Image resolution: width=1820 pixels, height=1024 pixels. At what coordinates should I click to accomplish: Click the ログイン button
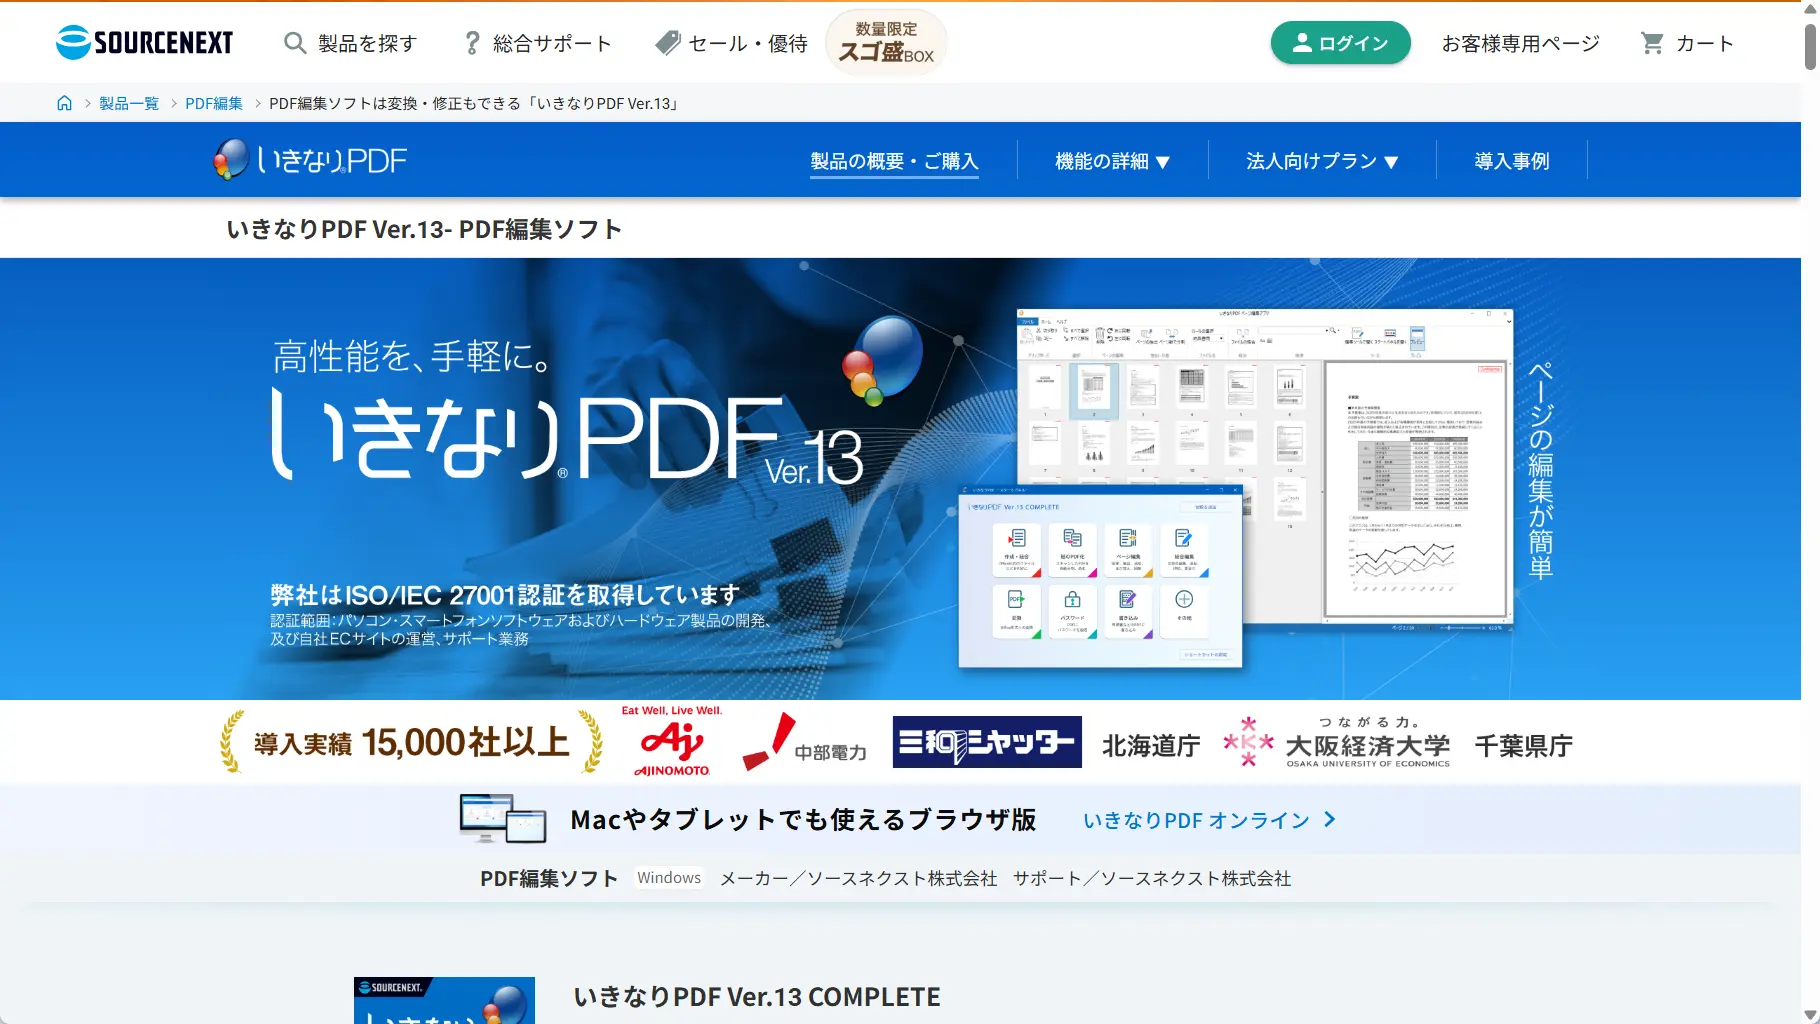[x=1340, y=43]
